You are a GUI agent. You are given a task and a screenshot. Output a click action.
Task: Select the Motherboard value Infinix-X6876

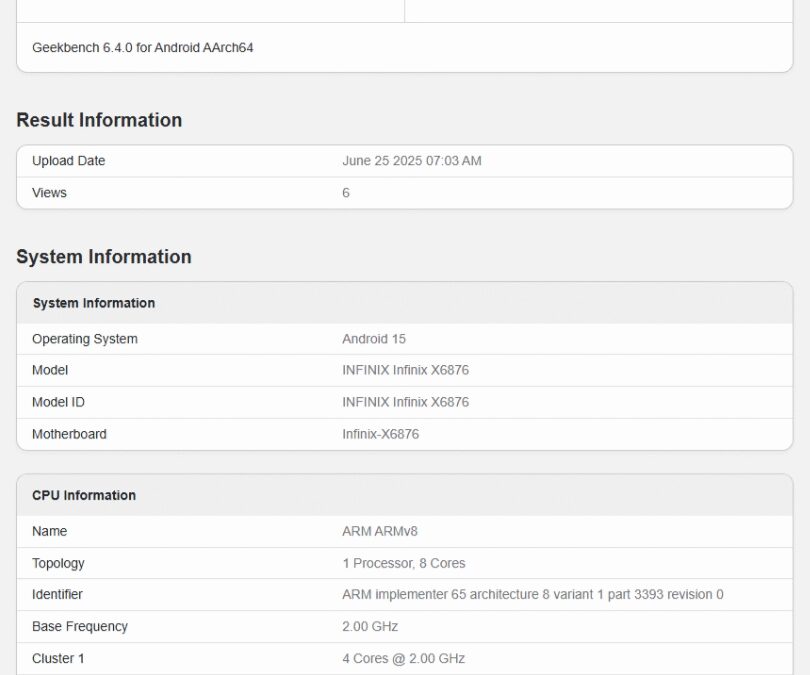tap(380, 434)
